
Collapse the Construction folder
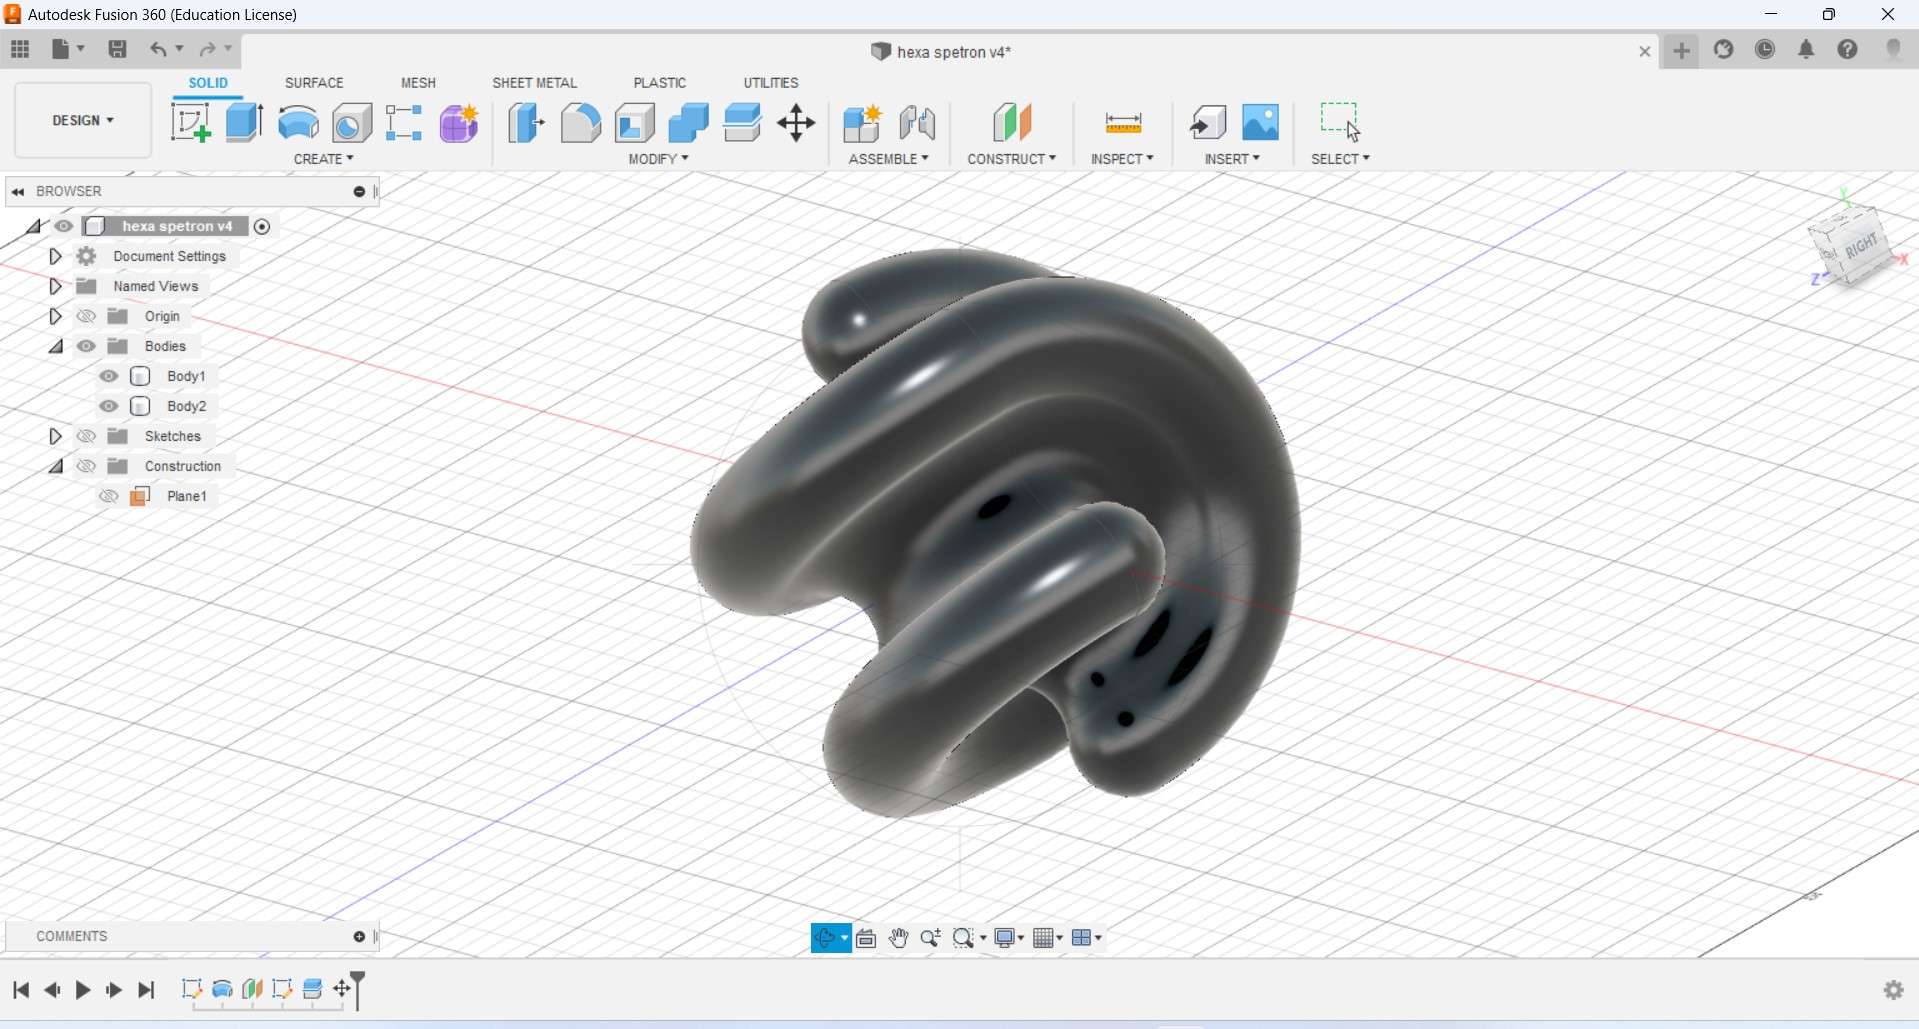(x=56, y=467)
